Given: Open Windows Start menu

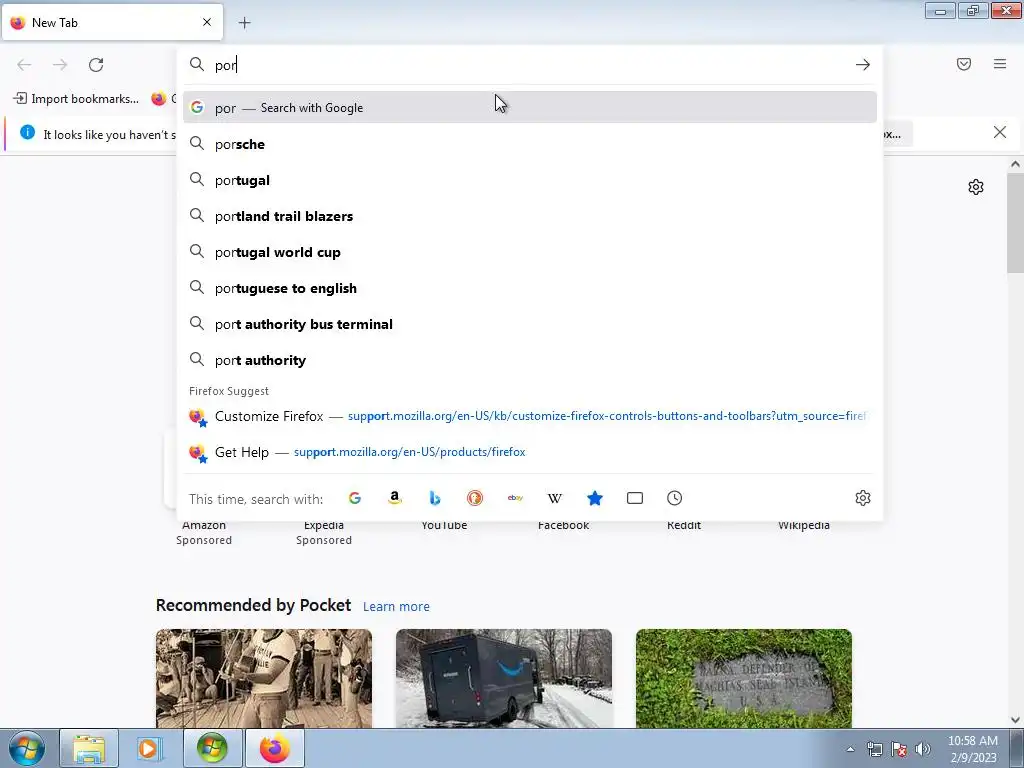Looking at the screenshot, I should click(x=26, y=748).
